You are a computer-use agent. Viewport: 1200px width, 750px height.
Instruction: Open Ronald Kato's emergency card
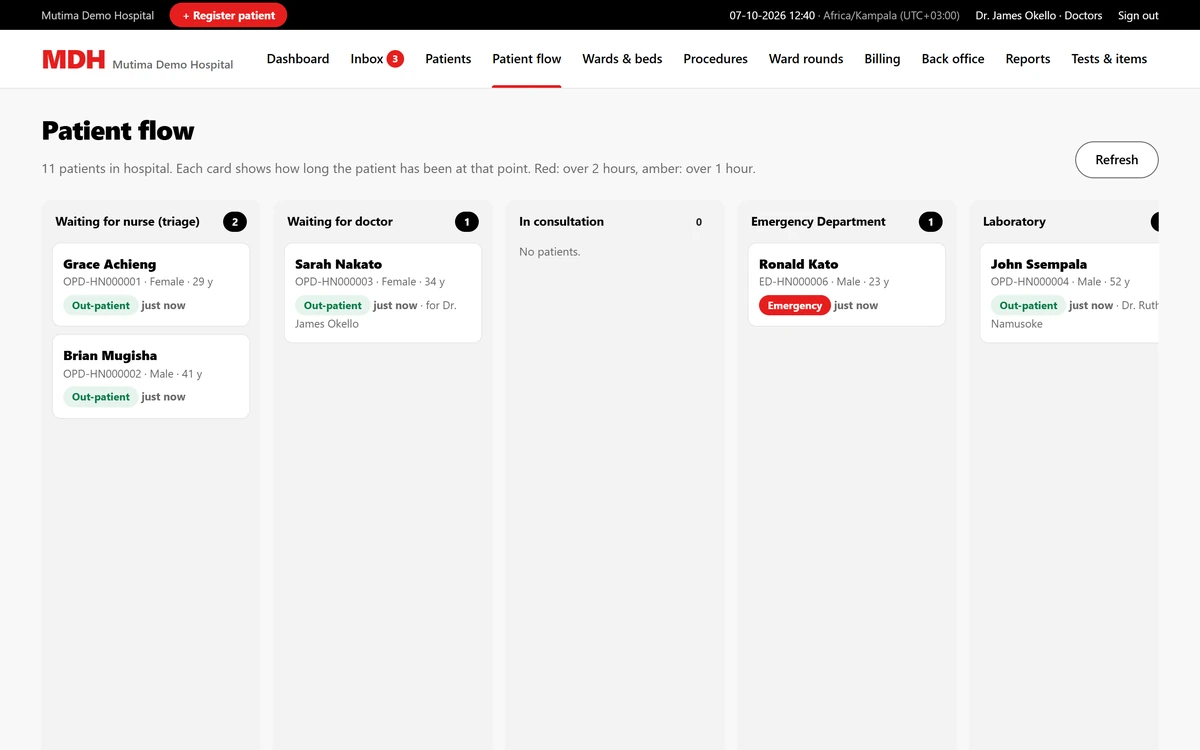click(847, 285)
